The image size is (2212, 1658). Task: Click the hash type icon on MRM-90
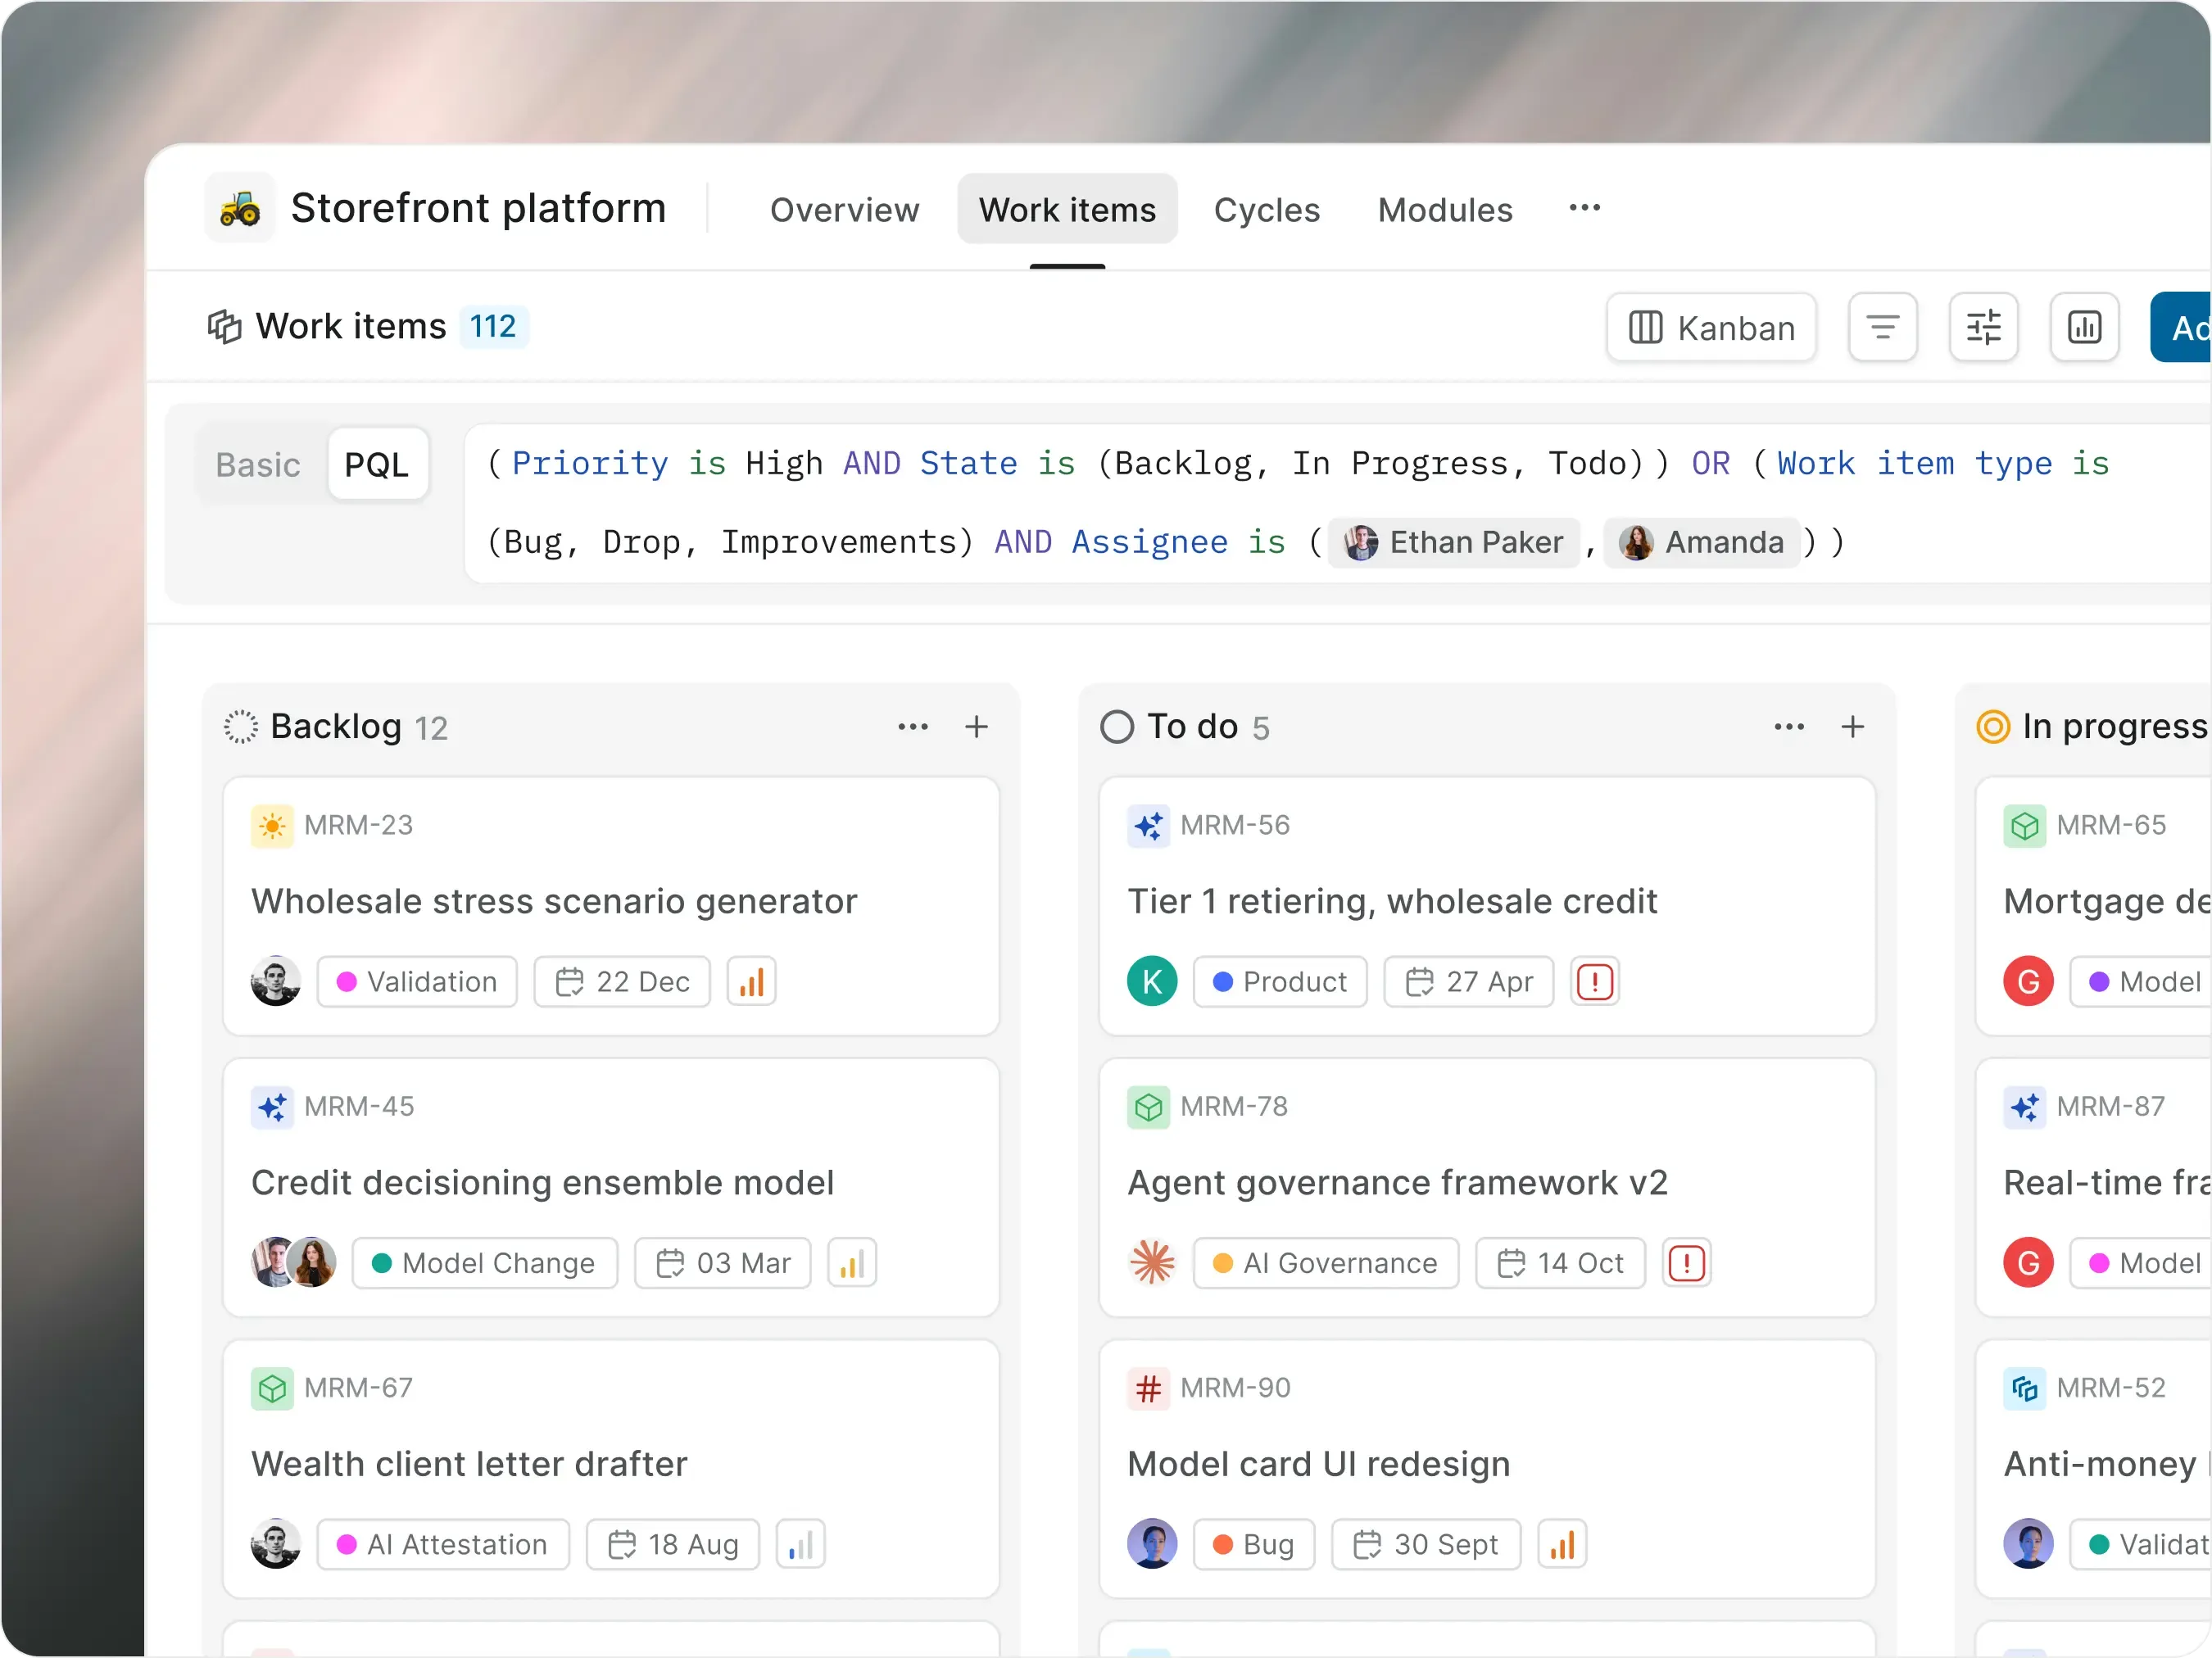coord(1148,1389)
